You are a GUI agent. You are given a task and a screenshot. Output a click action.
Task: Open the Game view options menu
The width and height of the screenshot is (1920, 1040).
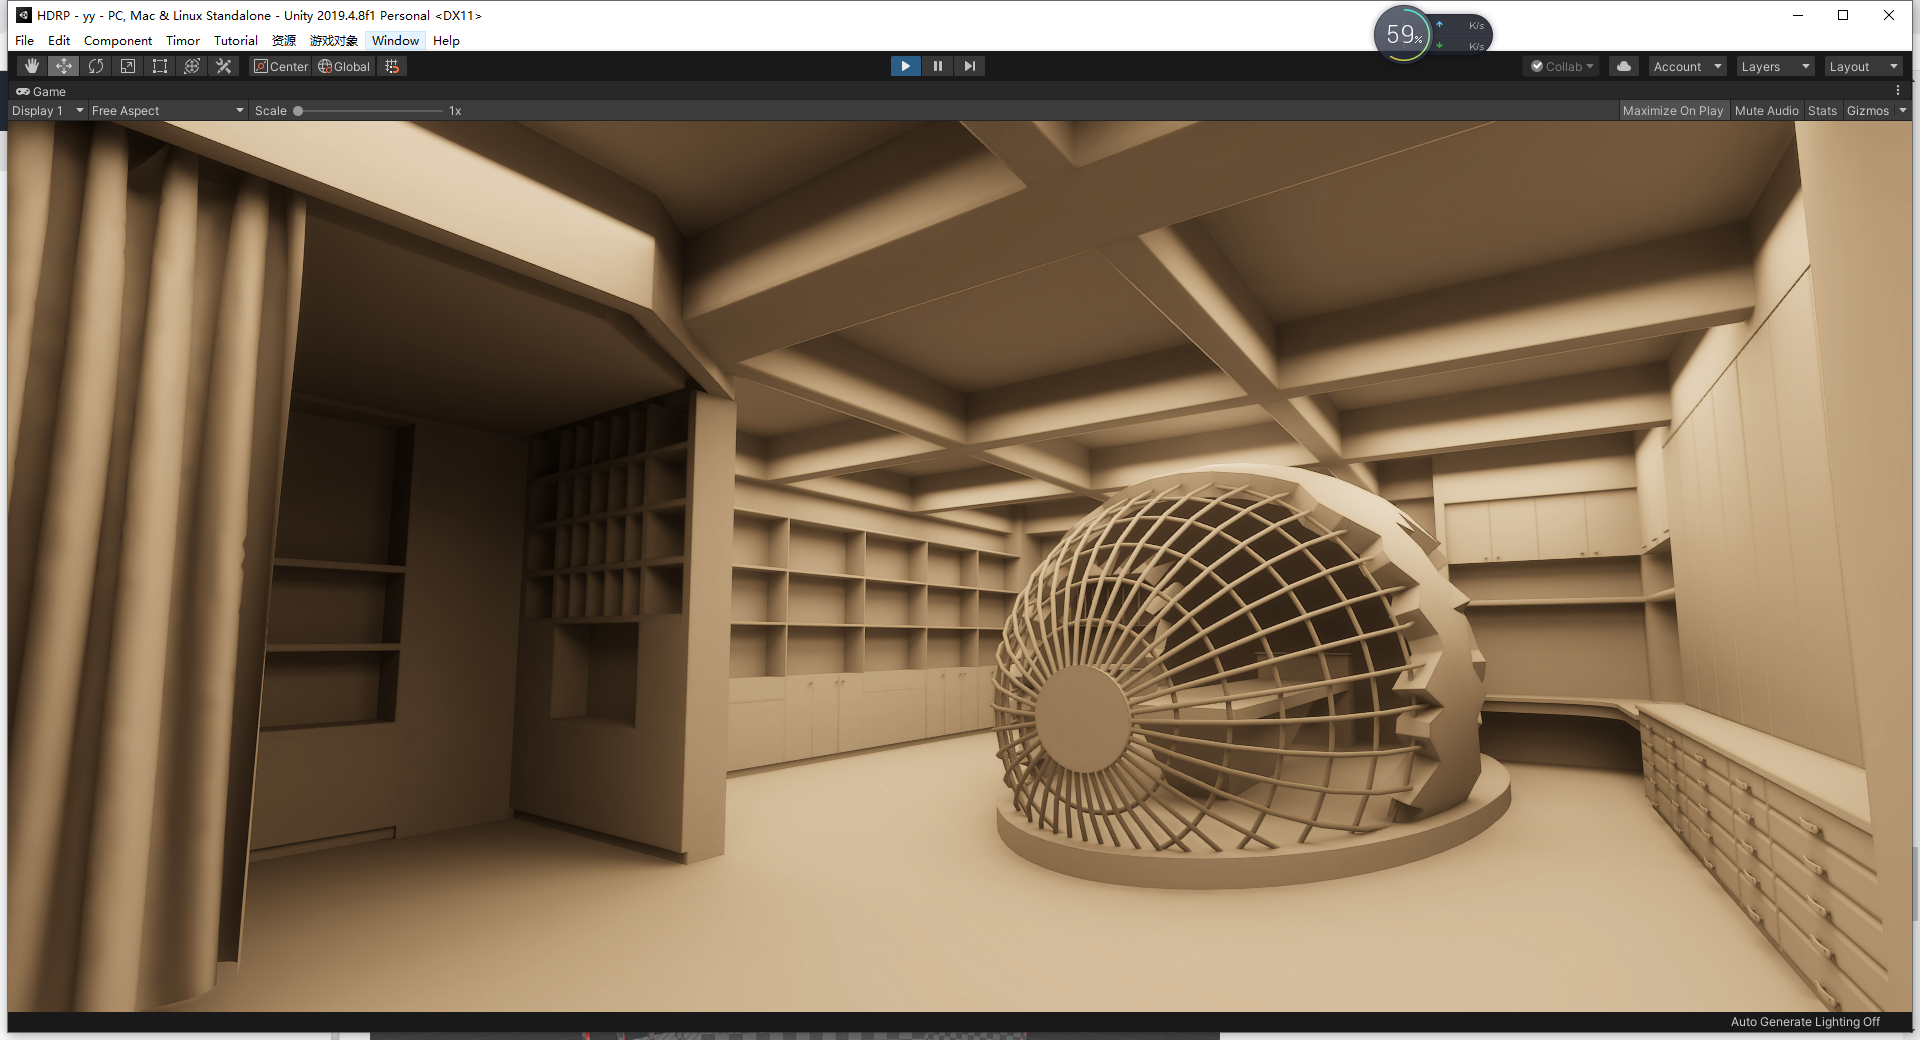[x=1898, y=91]
